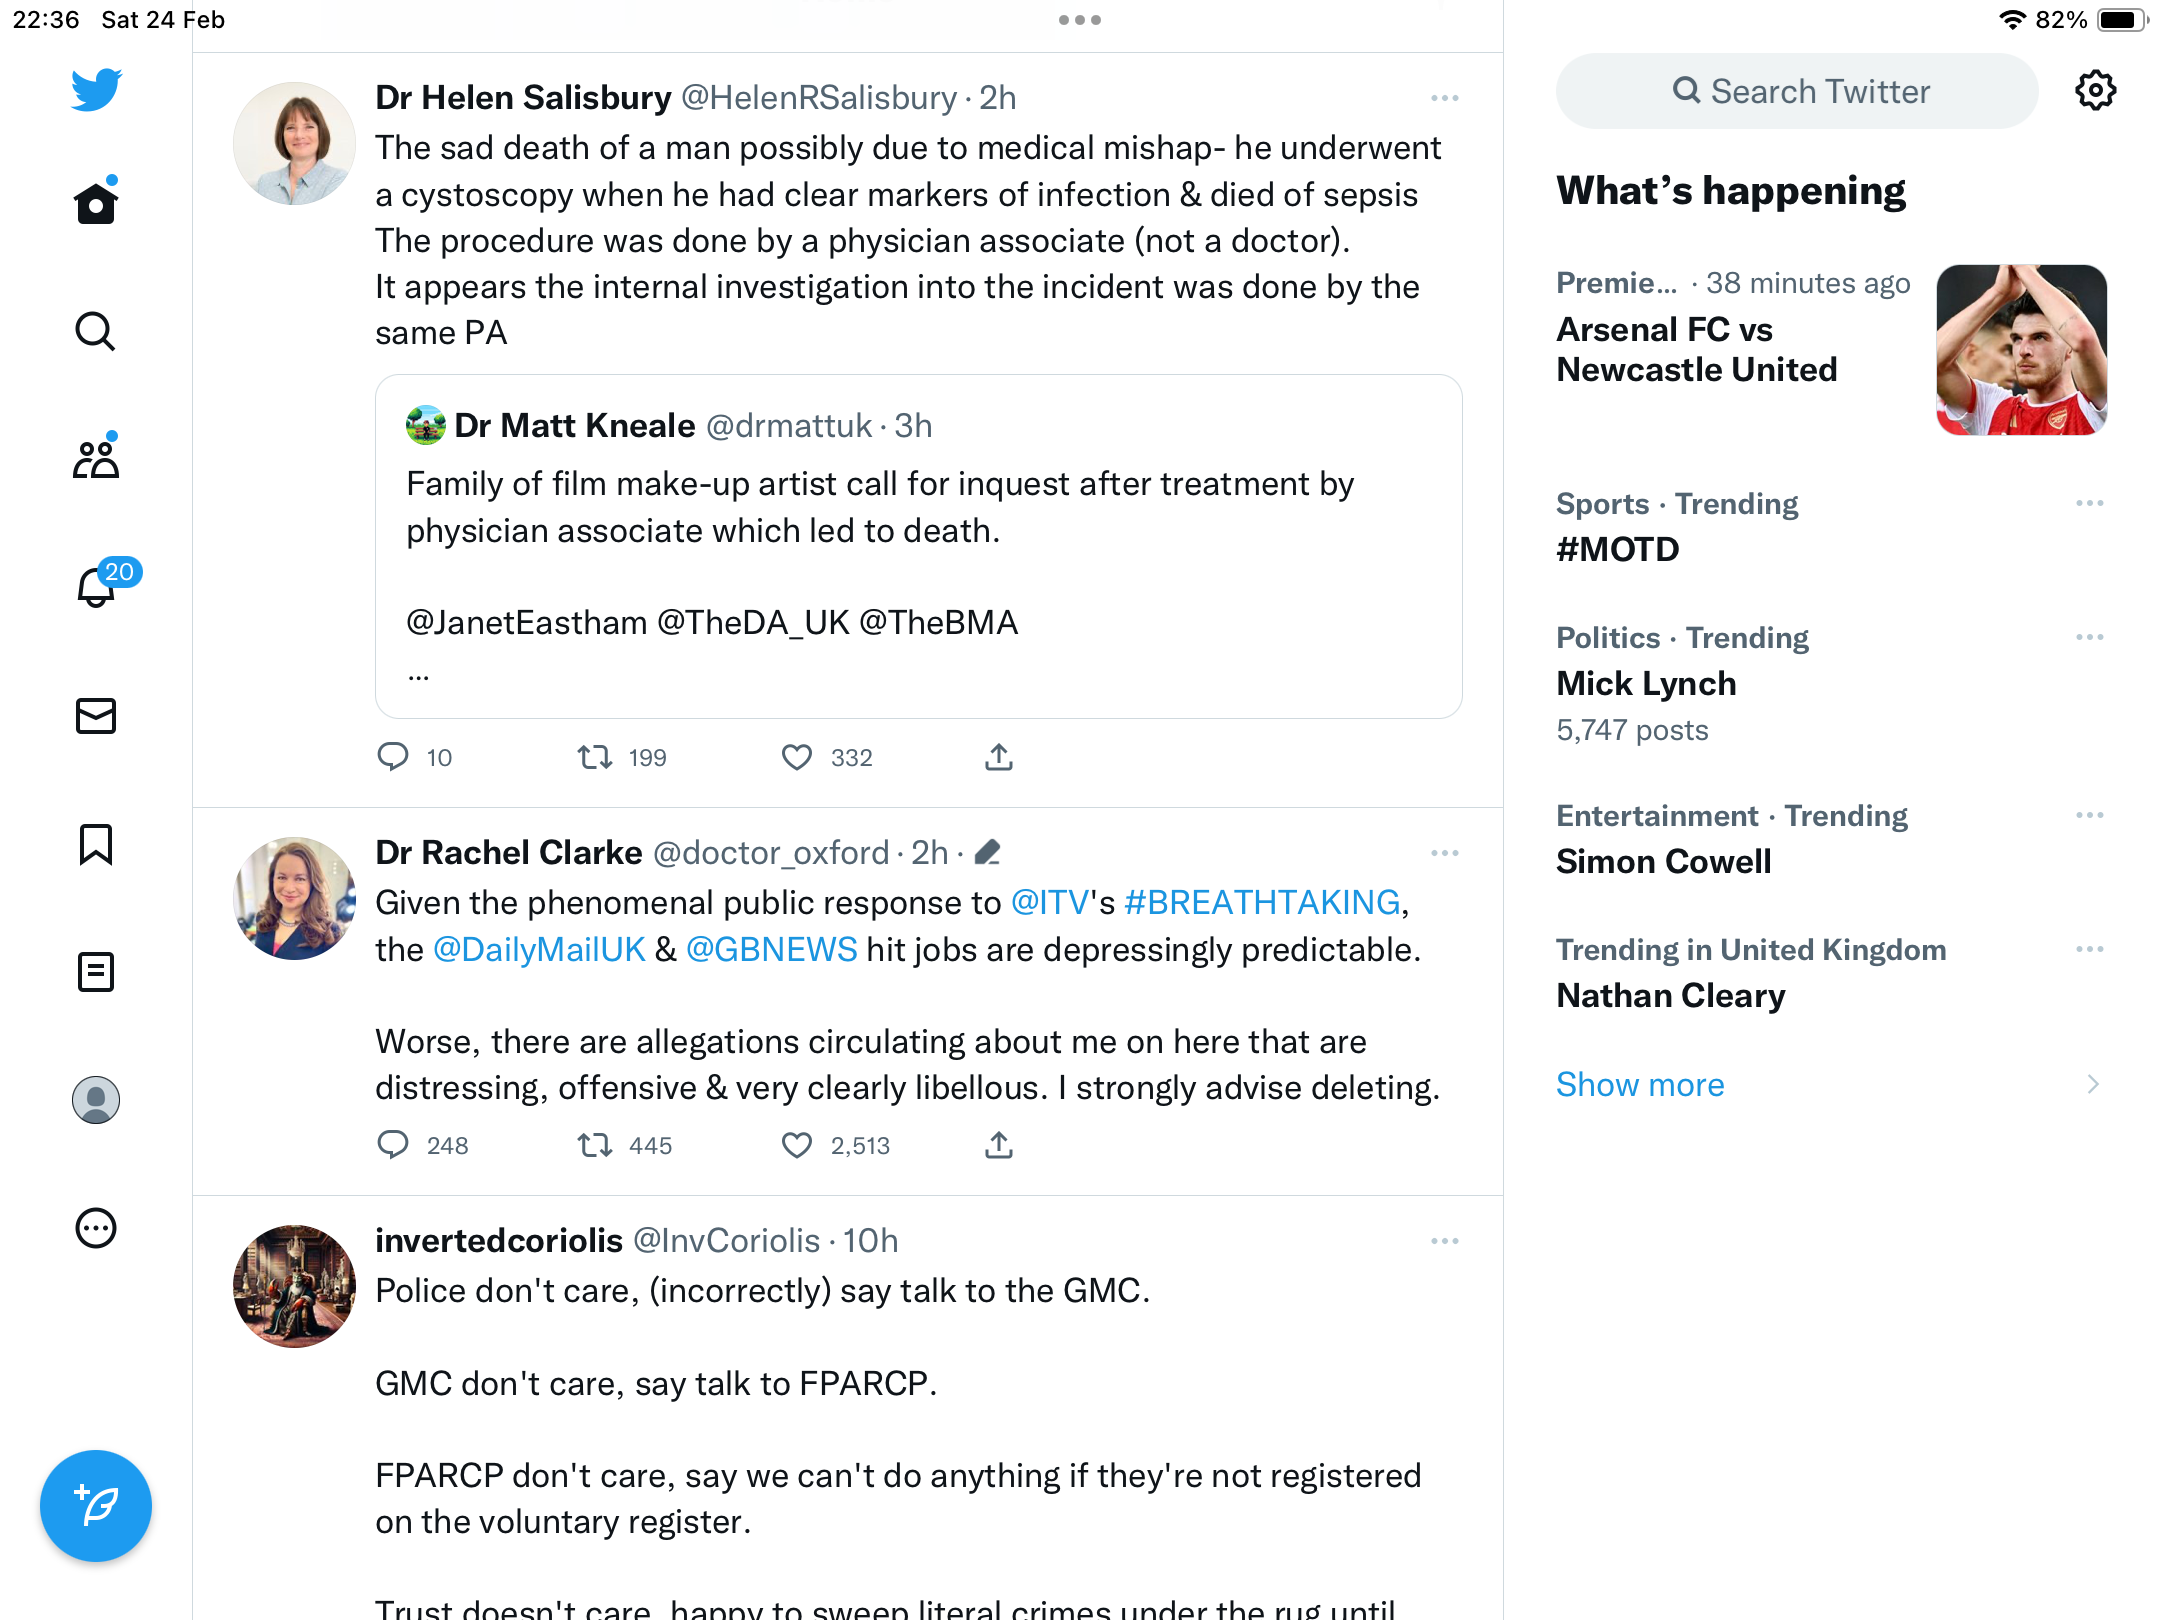The width and height of the screenshot is (2160, 1620).
Task: Open Arsenal FC vs Newcastle thumbnail
Action: (x=2022, y=350)
